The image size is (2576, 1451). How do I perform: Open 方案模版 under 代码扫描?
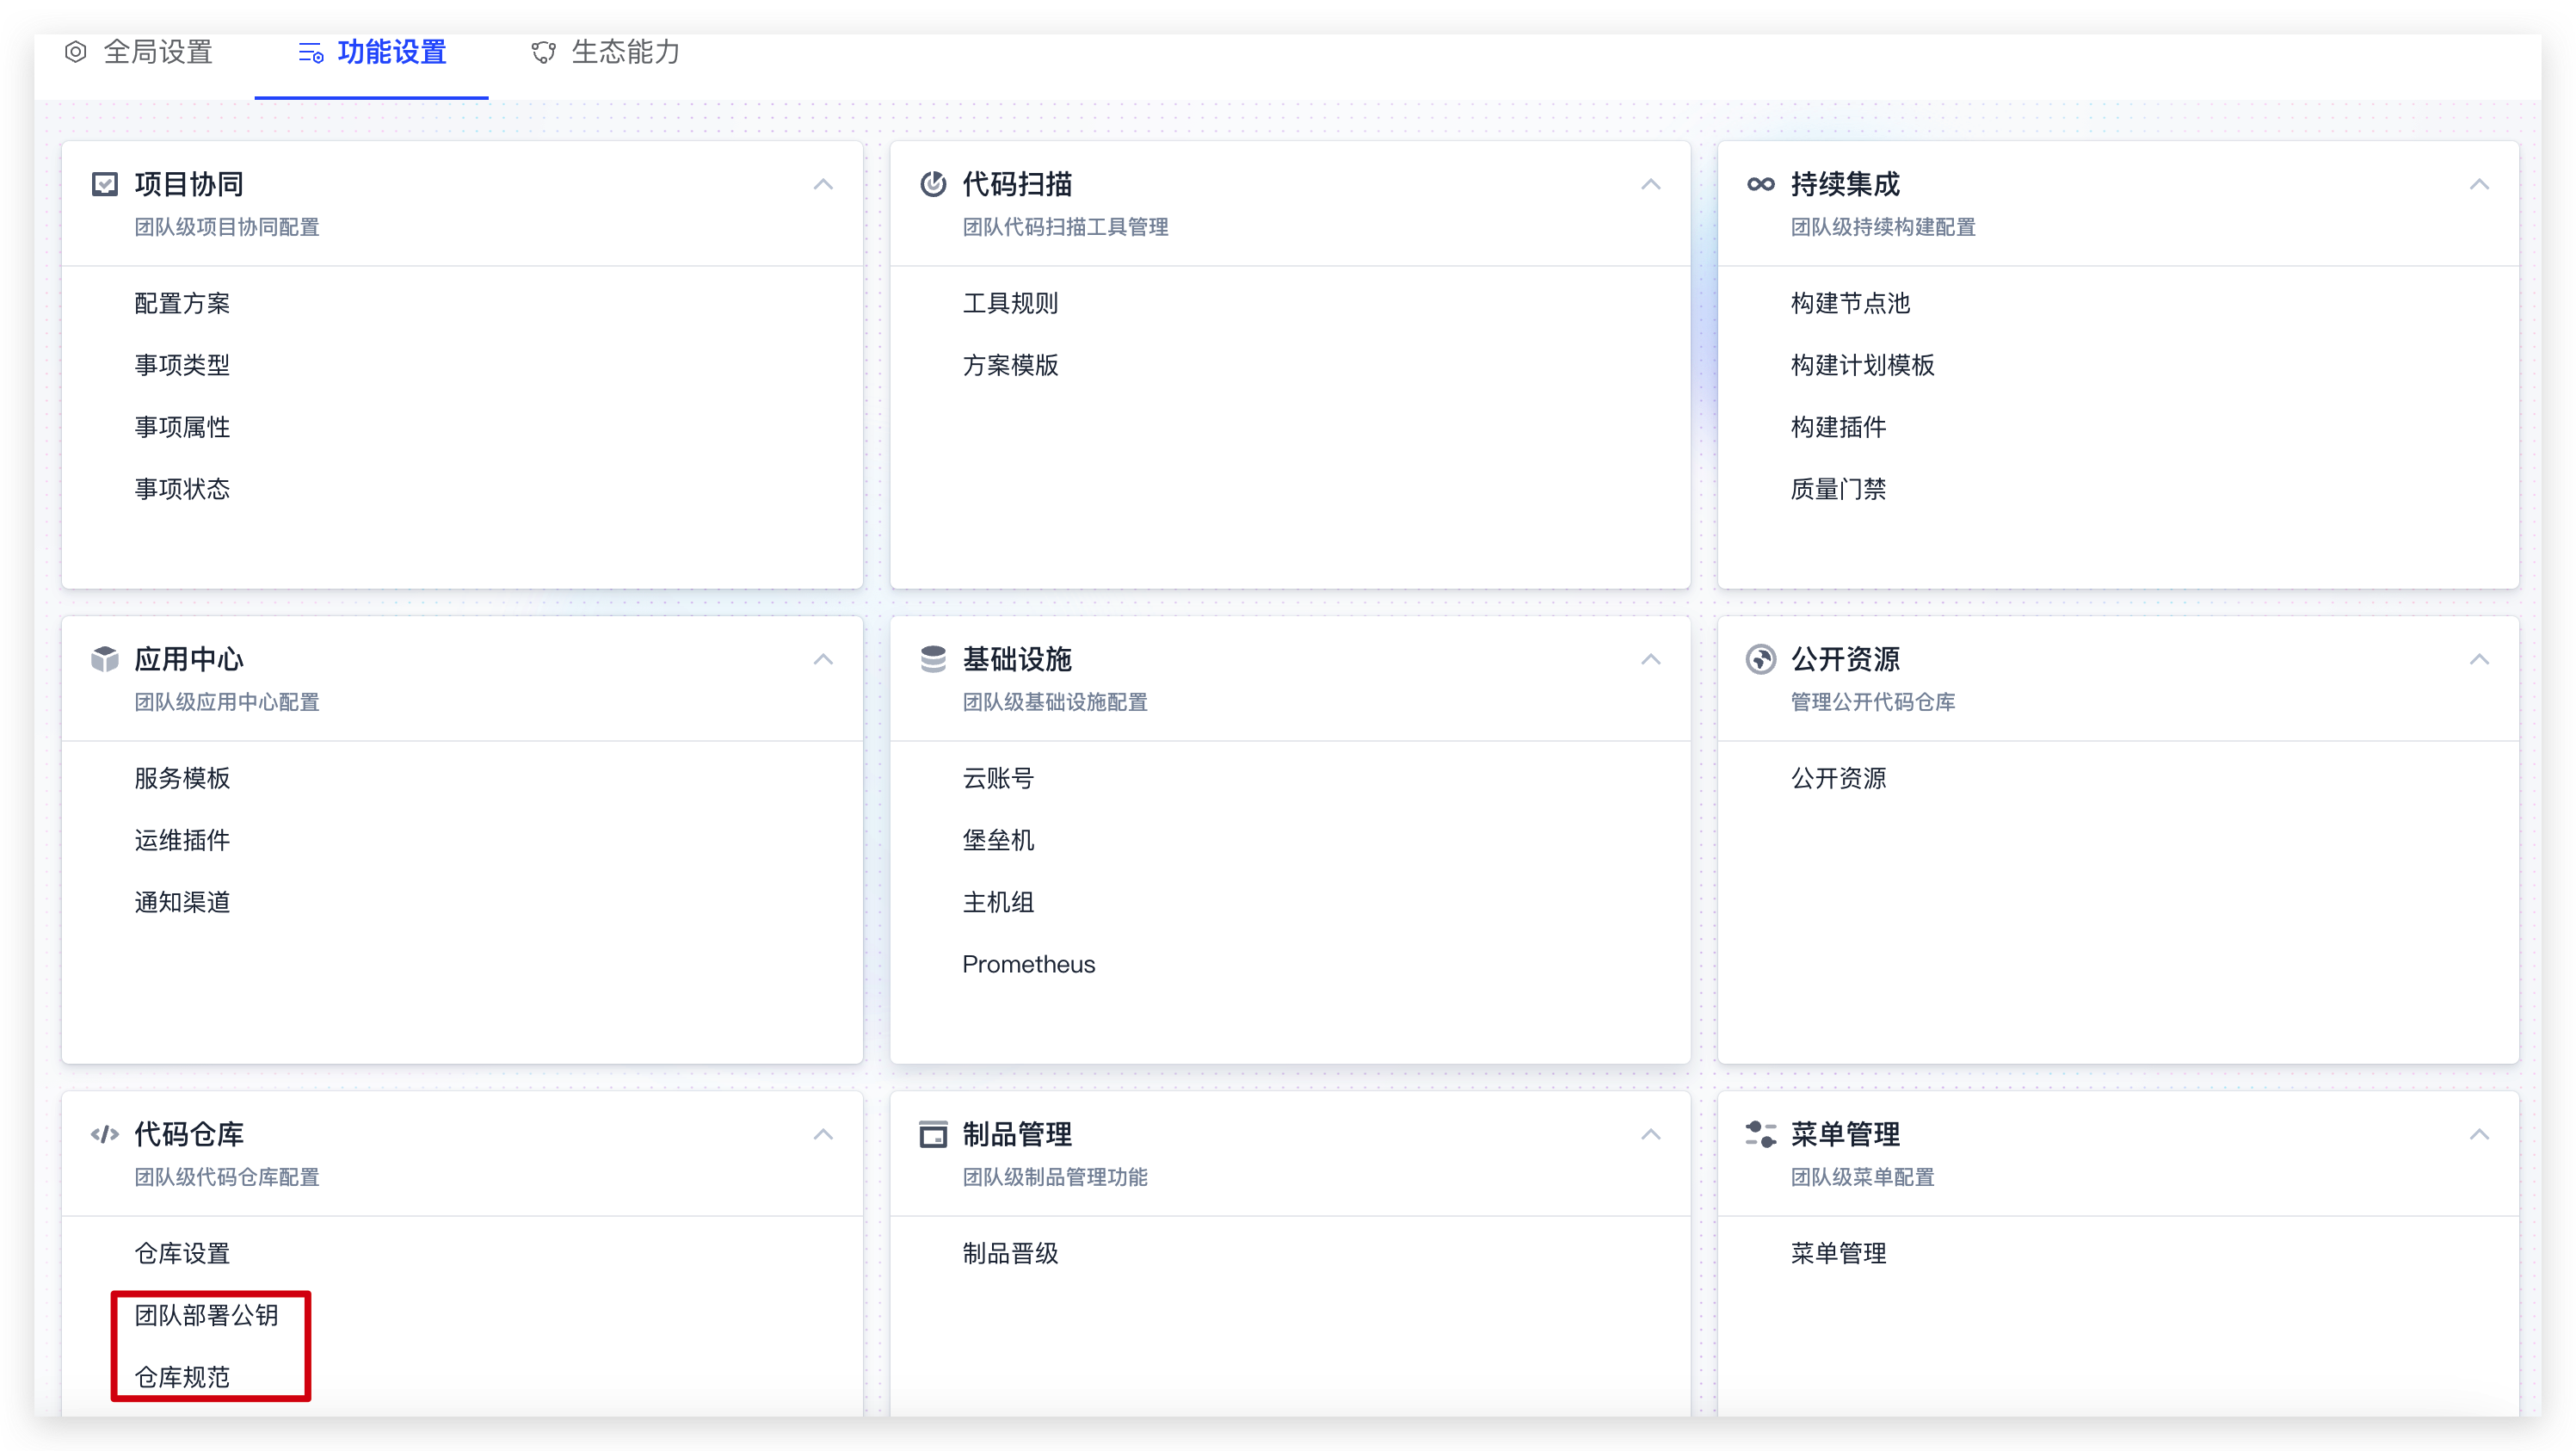tap(1010, 365)
